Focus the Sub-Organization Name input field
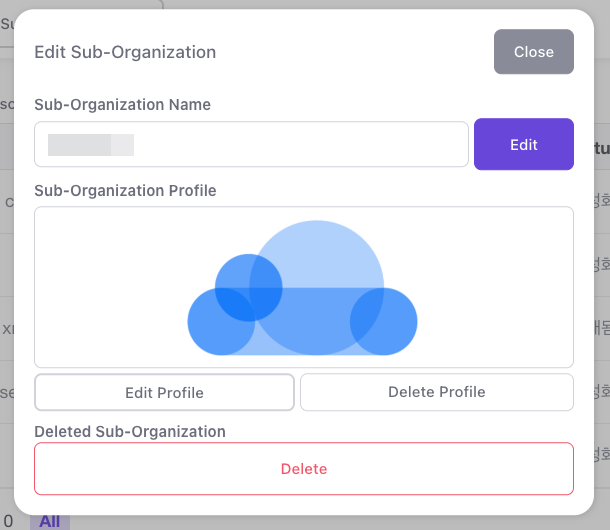This screenshot has width=610, height=530. (300, 144)
